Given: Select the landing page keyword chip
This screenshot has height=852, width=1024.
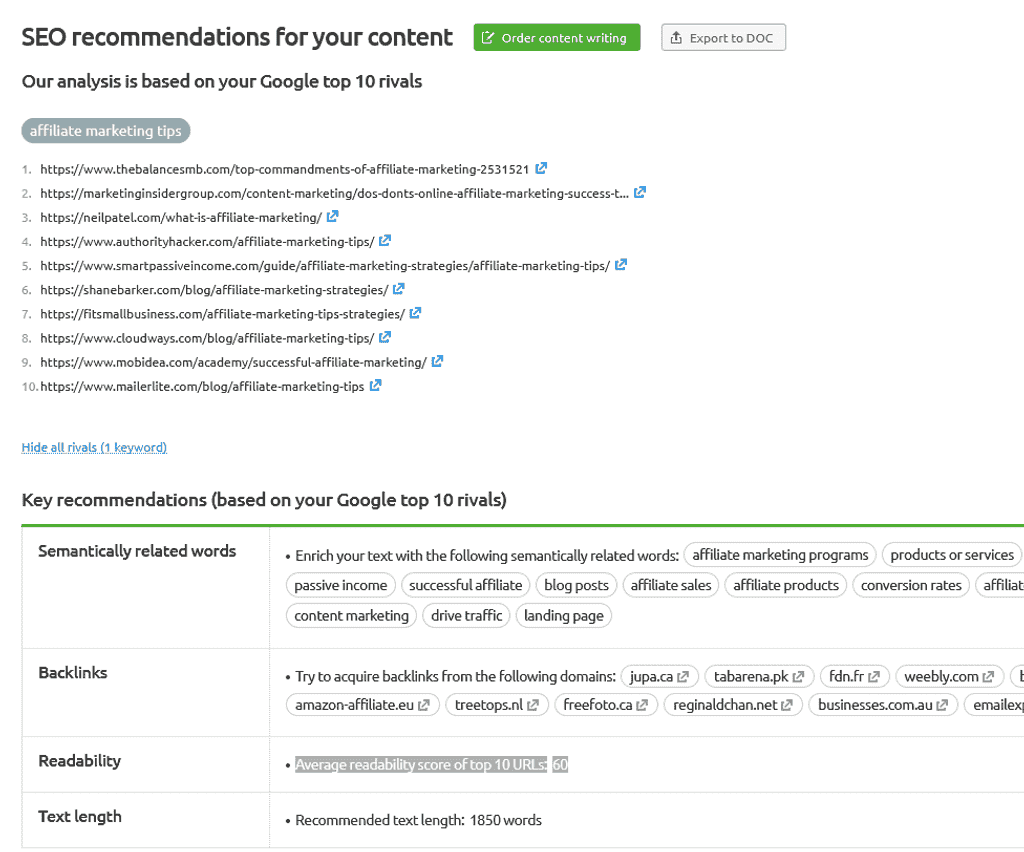Looking at the screenshot, I should pyautogui.click(x=564, y=616).
